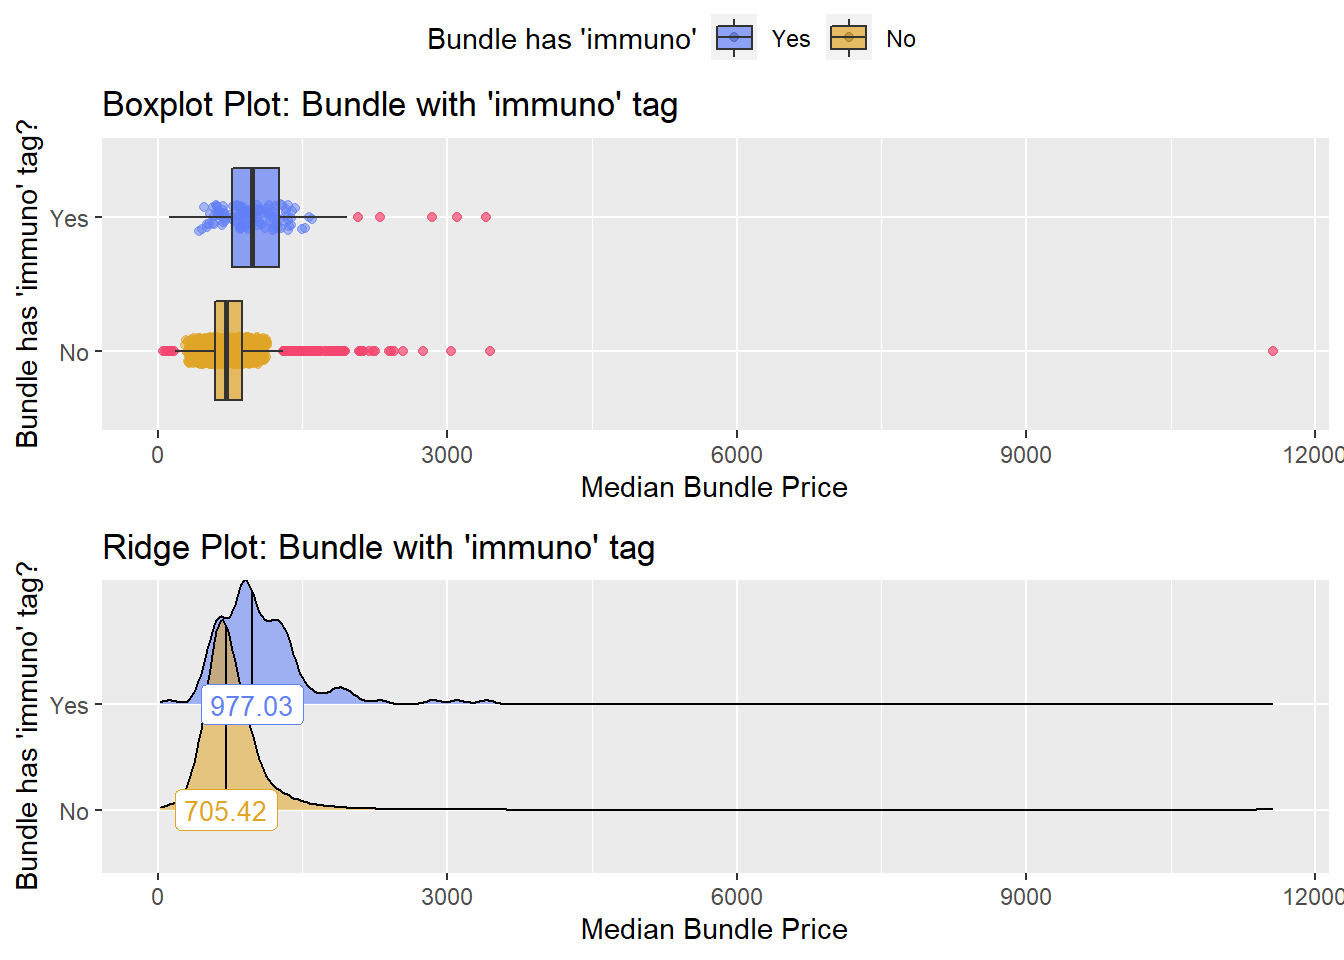Click the 'Yes' y-axis label in boxplot

tap(69, 218)
